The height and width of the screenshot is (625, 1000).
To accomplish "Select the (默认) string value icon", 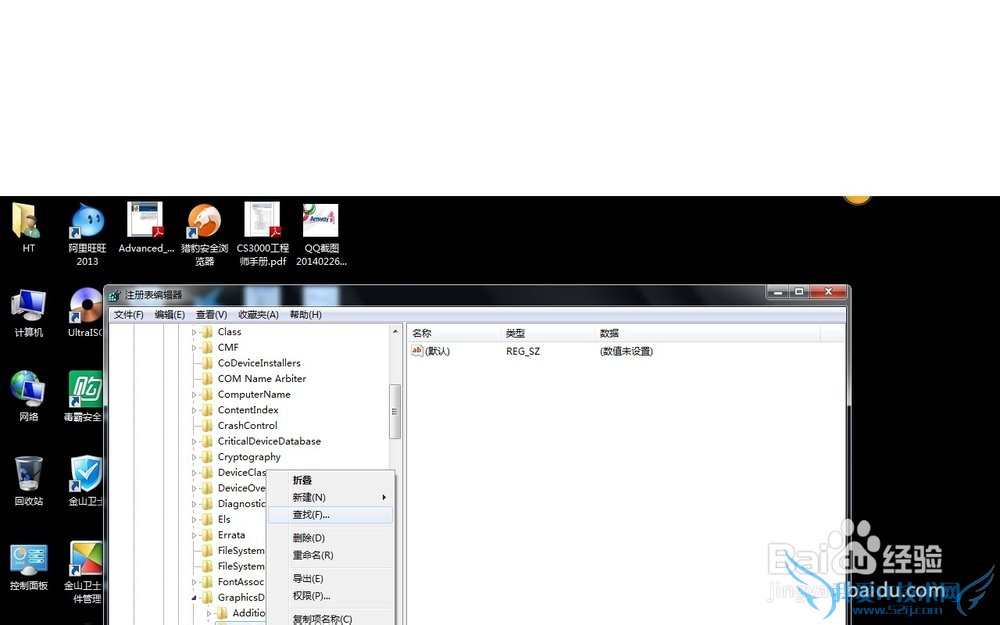I will 417,351.
